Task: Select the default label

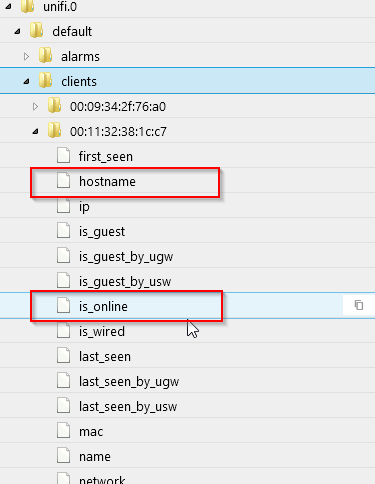Action: click(x=72, y=32)
